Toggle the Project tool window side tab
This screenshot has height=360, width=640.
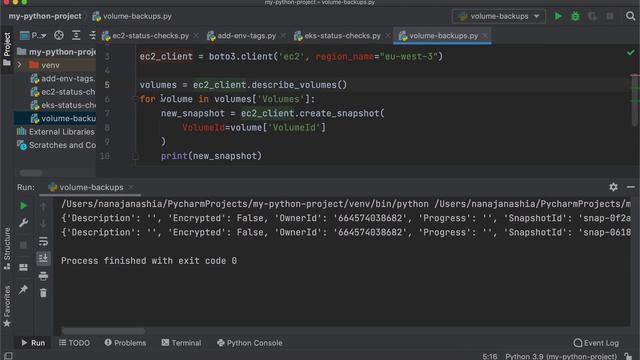pos(7,49)
